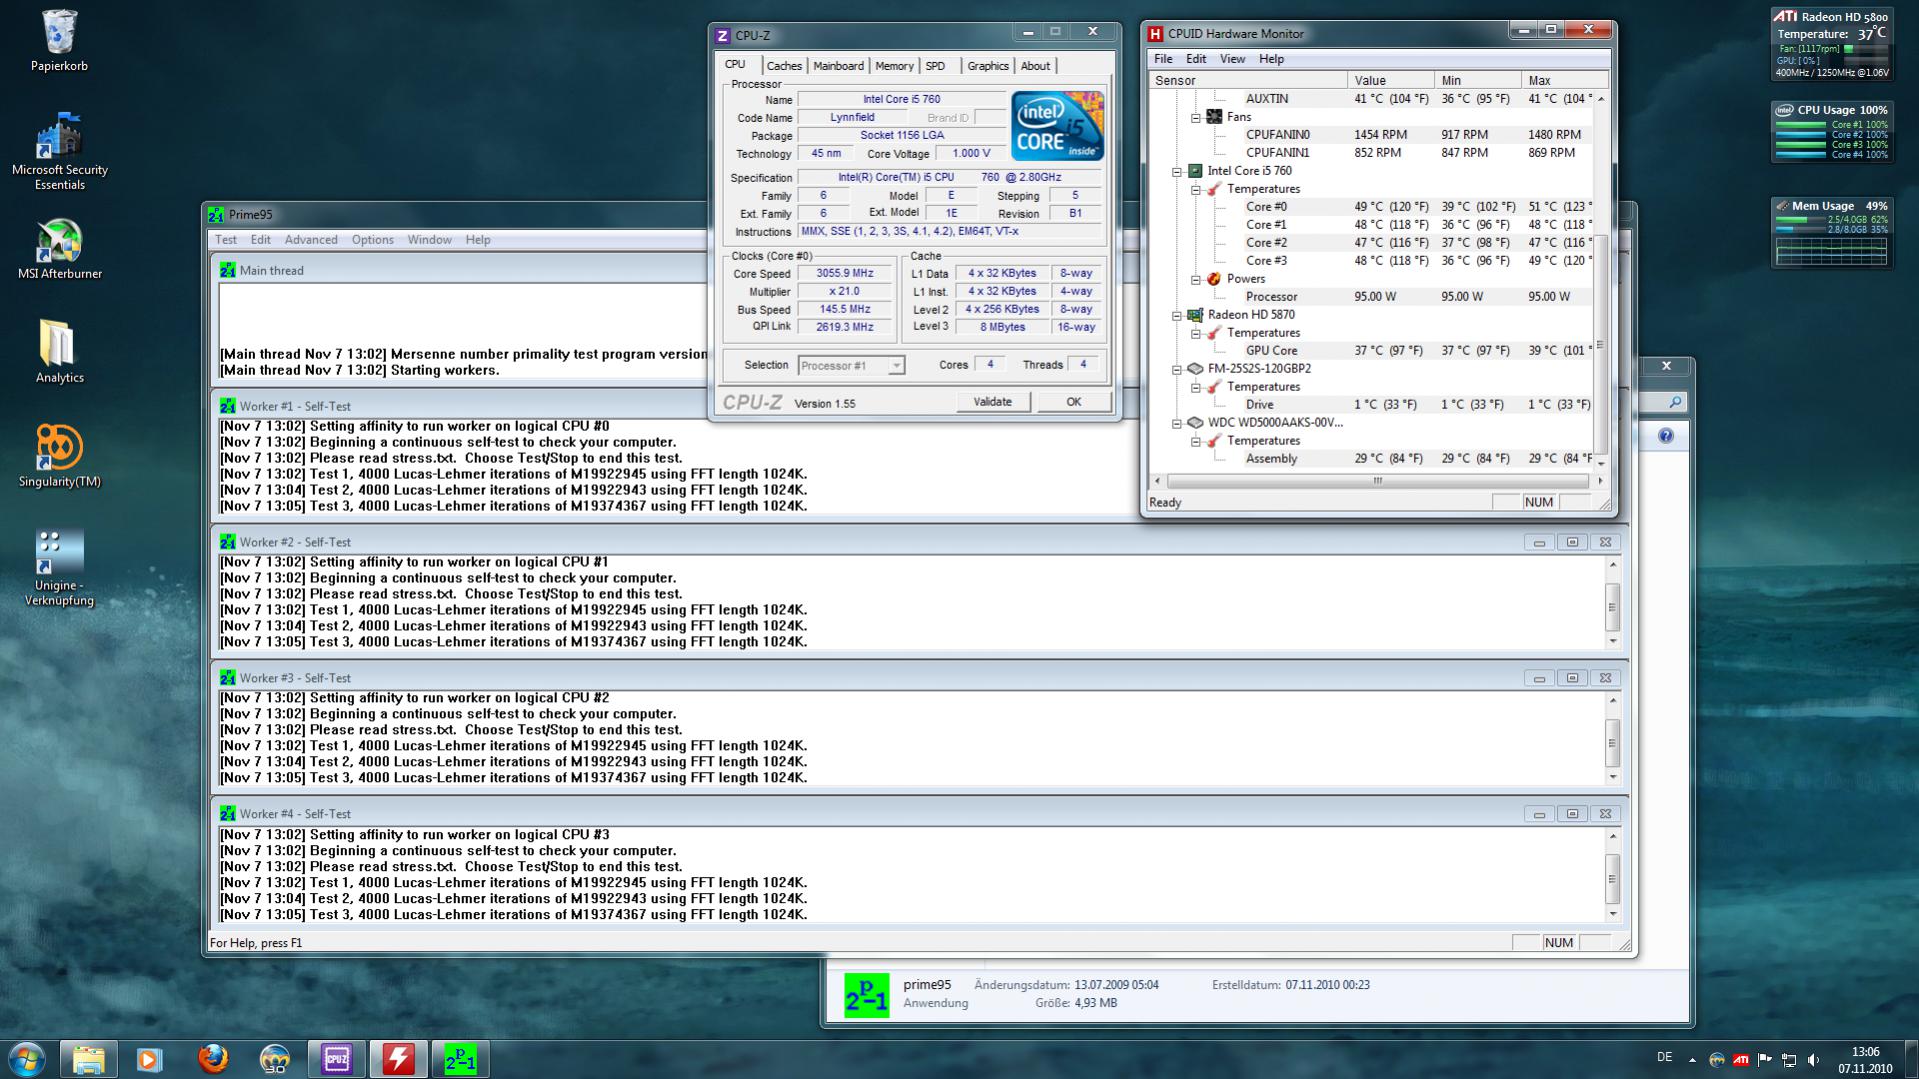Click the Intel Core i5 logo in CPU-Z

pos(1057,125)
